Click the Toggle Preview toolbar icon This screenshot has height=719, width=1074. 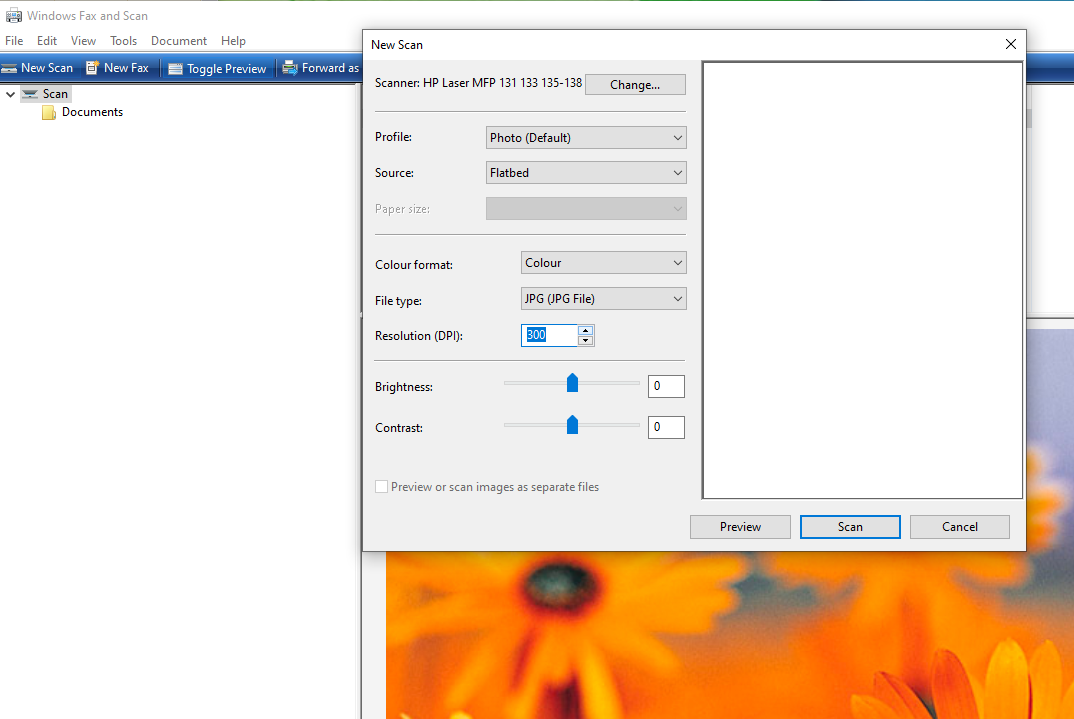coord(175,68)
